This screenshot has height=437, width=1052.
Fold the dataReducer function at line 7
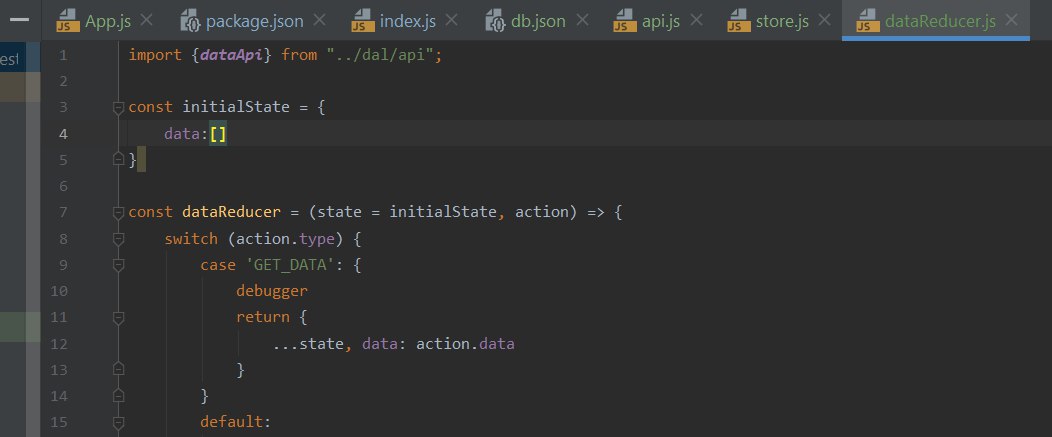click(119, 213)
